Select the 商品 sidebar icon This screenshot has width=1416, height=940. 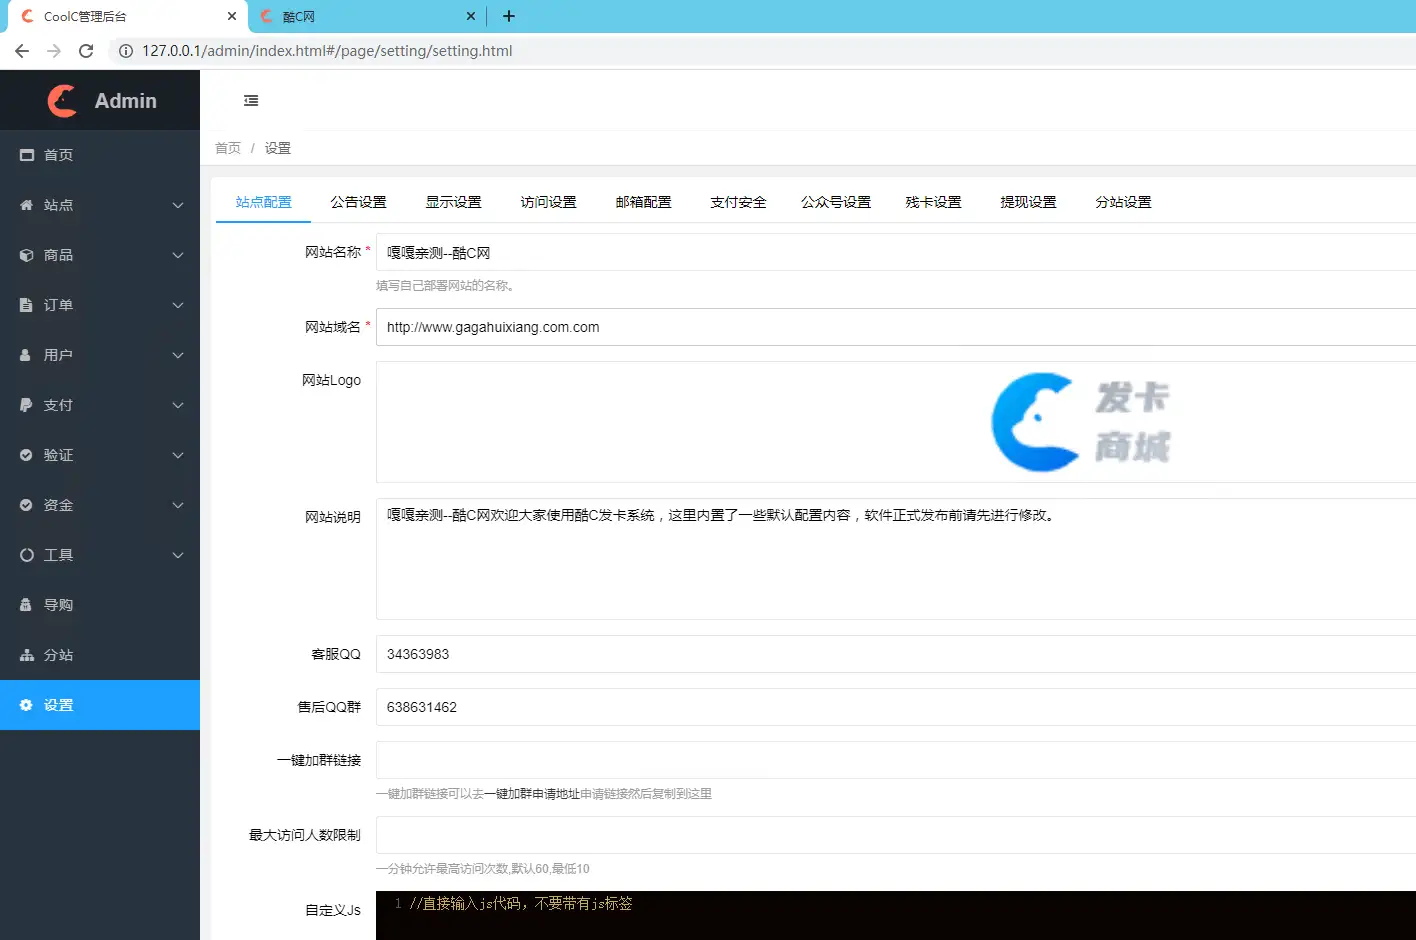click(x=26, y=255)
